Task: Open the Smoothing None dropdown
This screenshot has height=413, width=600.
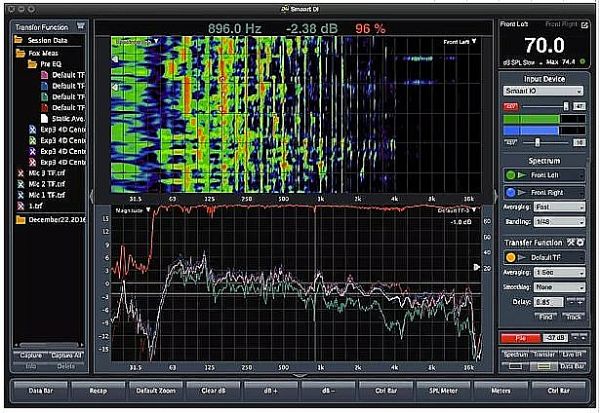Action: [559, 287]
